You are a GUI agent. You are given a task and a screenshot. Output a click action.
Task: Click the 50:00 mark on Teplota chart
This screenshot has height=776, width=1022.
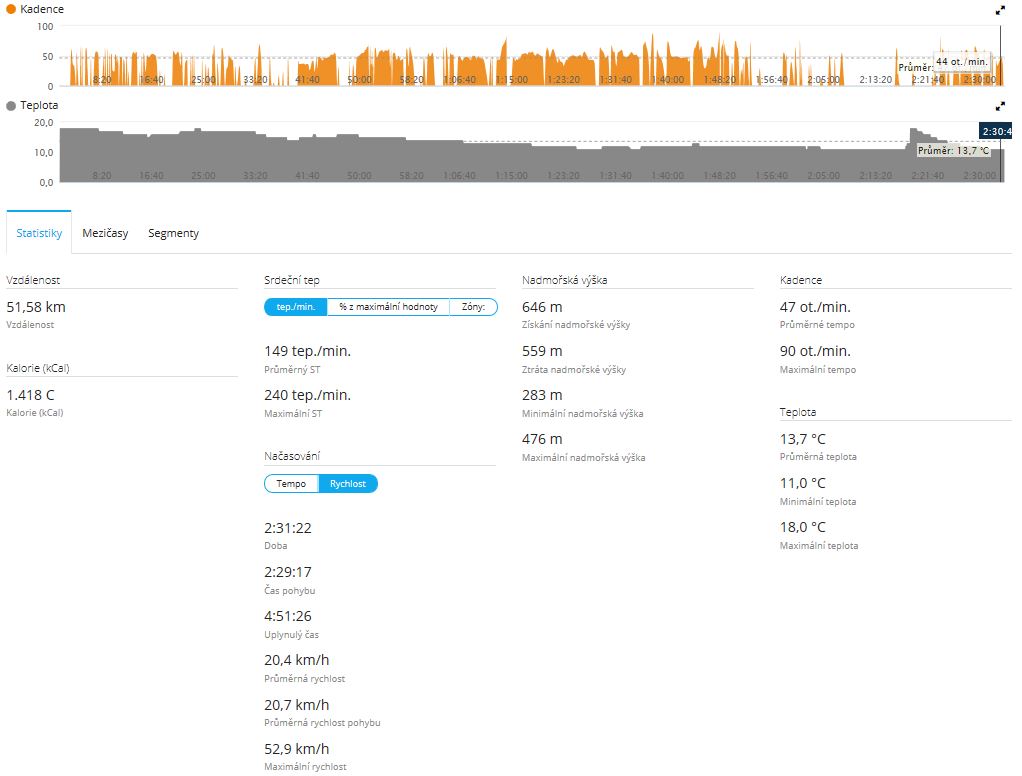pyautogui.click(x=359, y=175)
